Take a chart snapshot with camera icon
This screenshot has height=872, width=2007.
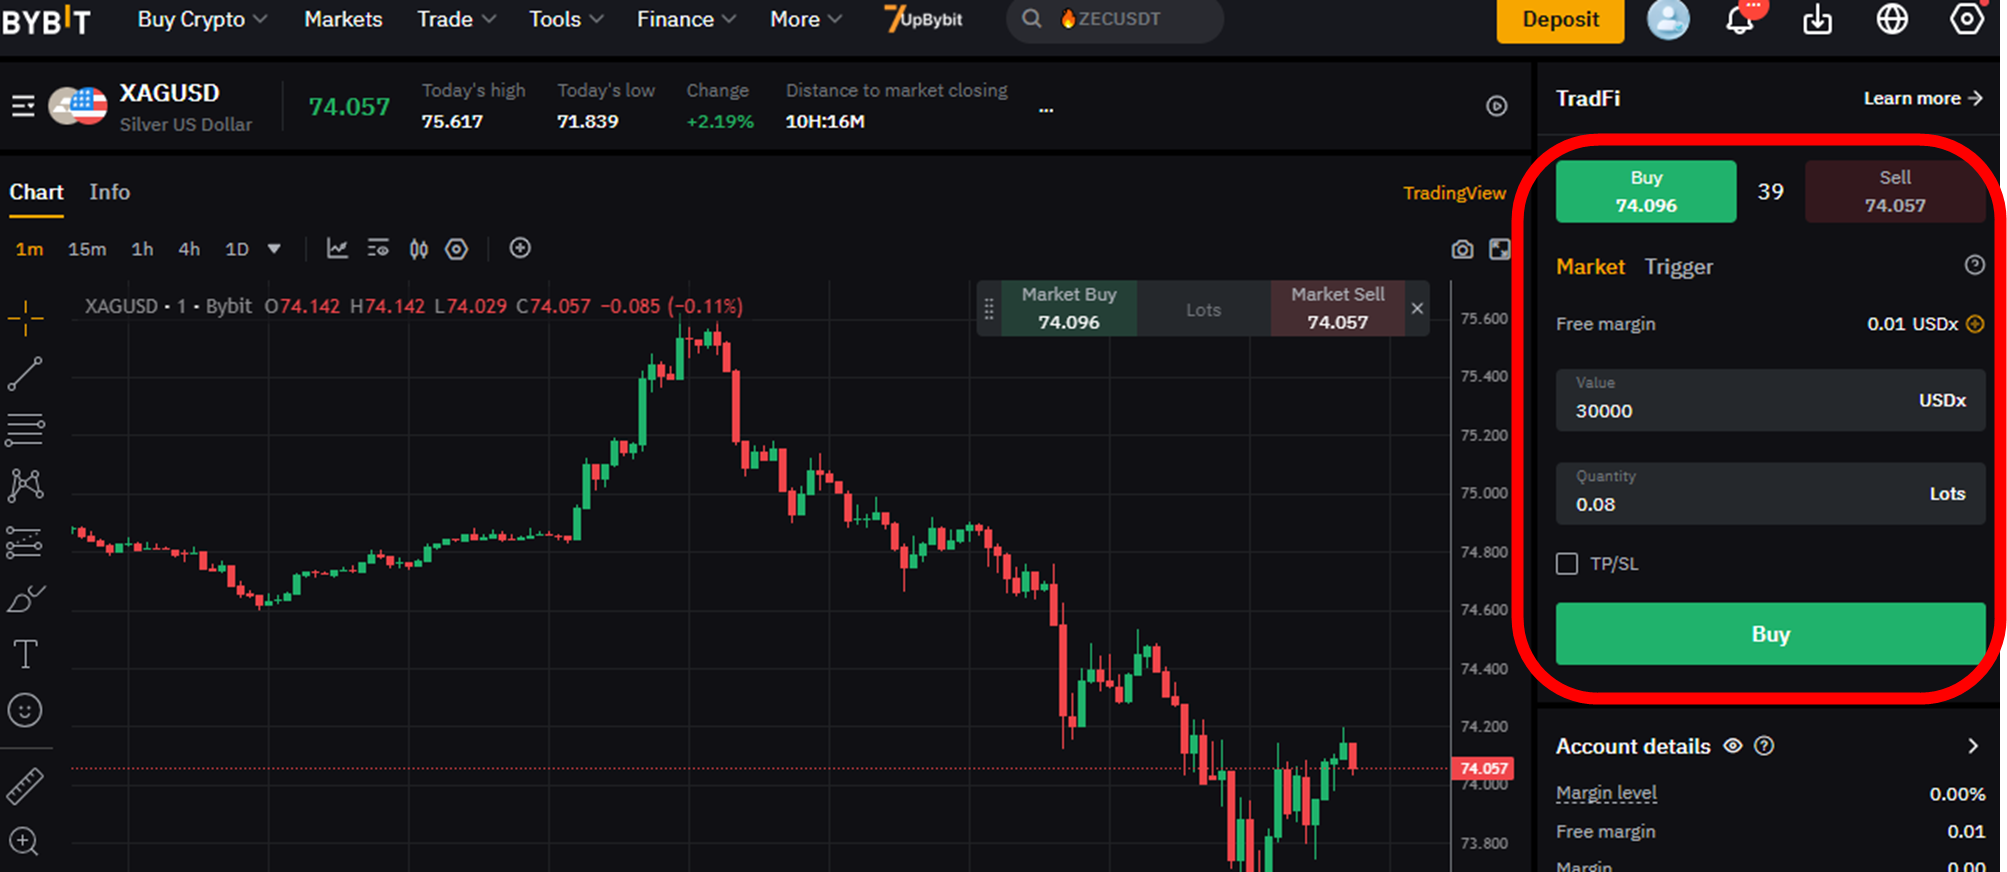1462,249
